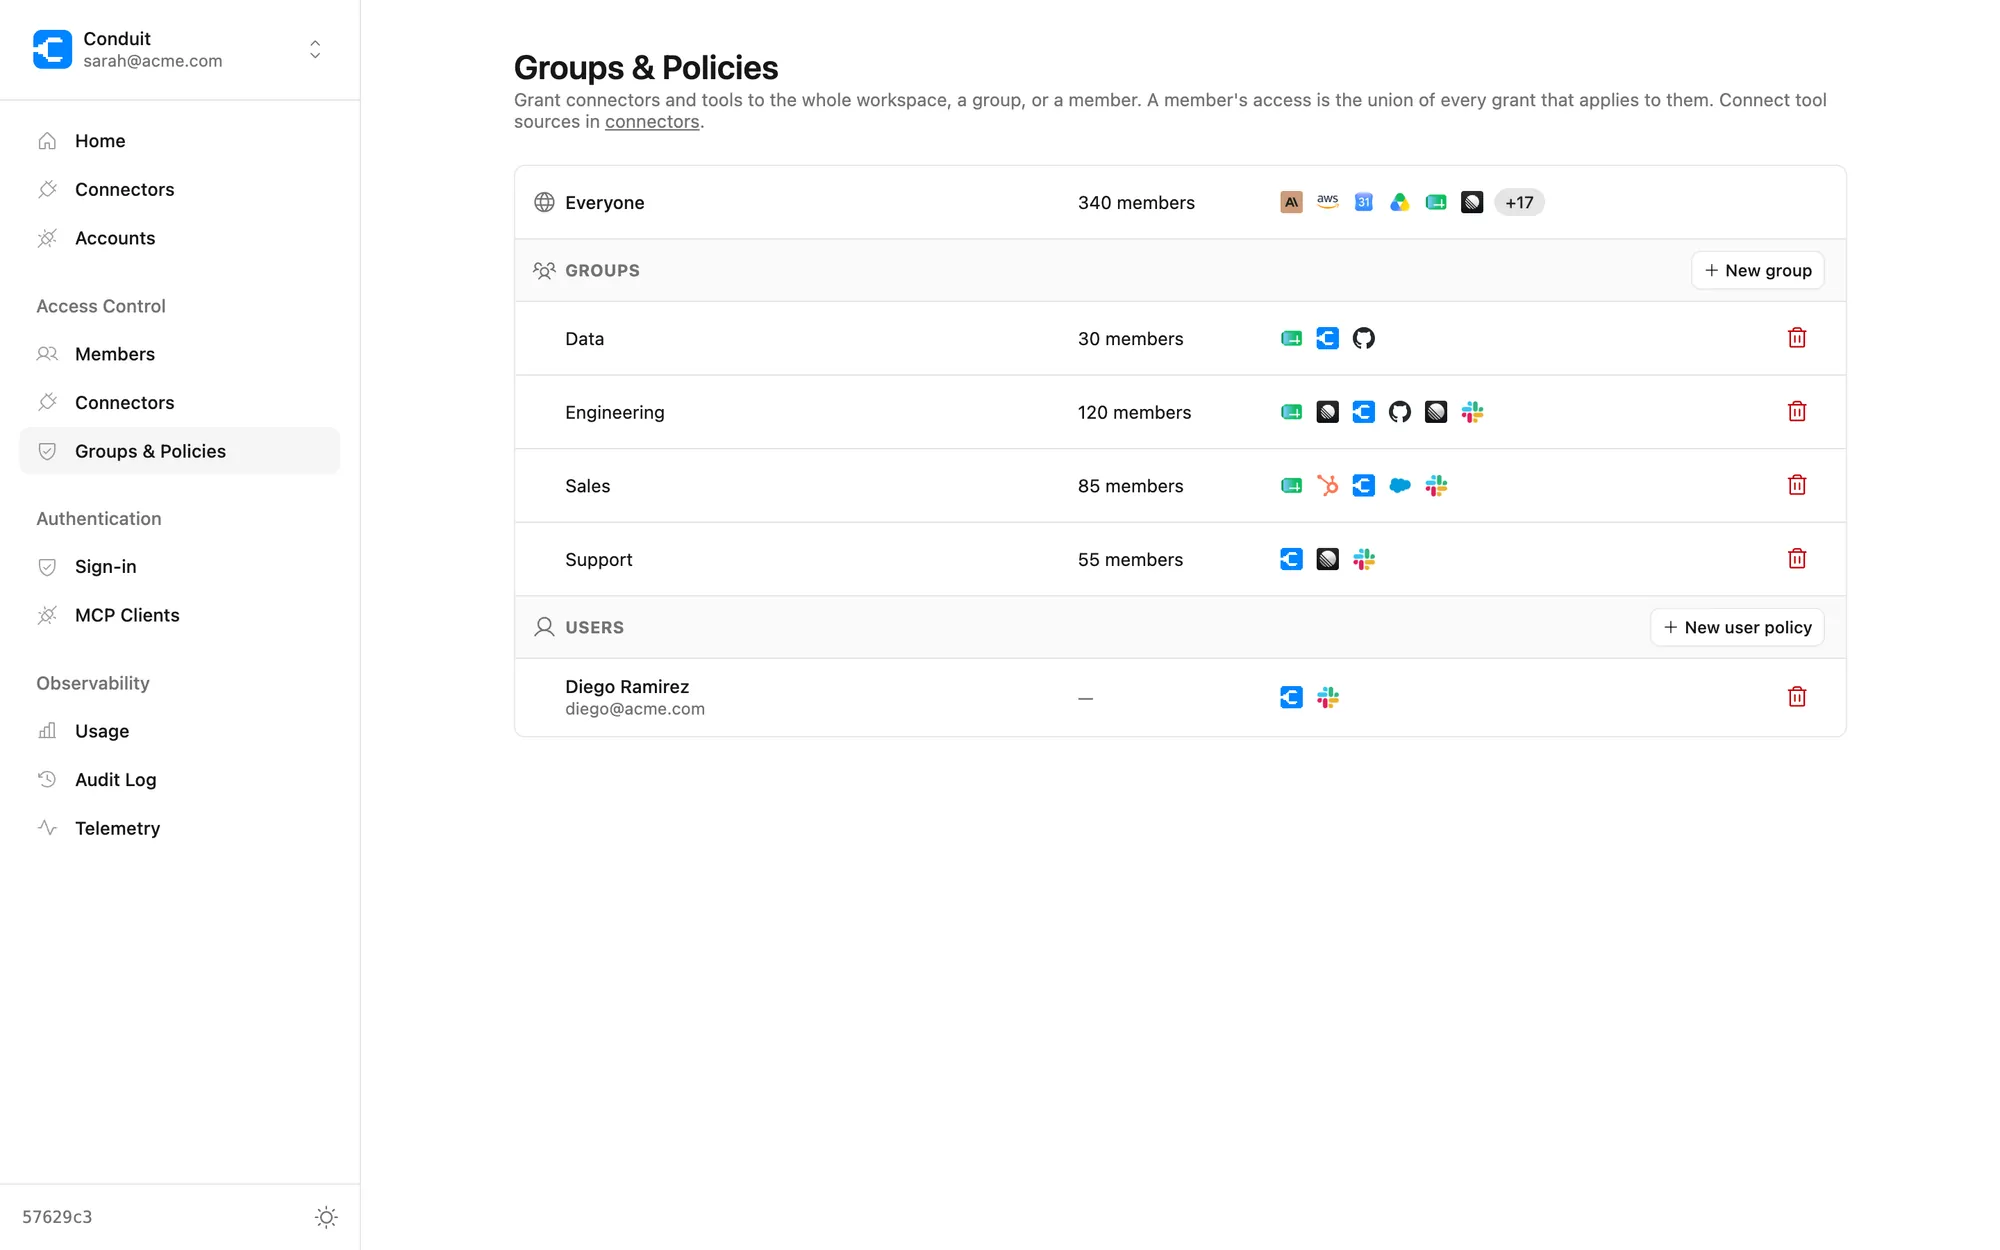This screenshot has height=1250, width=2000.
Task: Click the build version 57629c3
Action: [x=57, y=1217]
